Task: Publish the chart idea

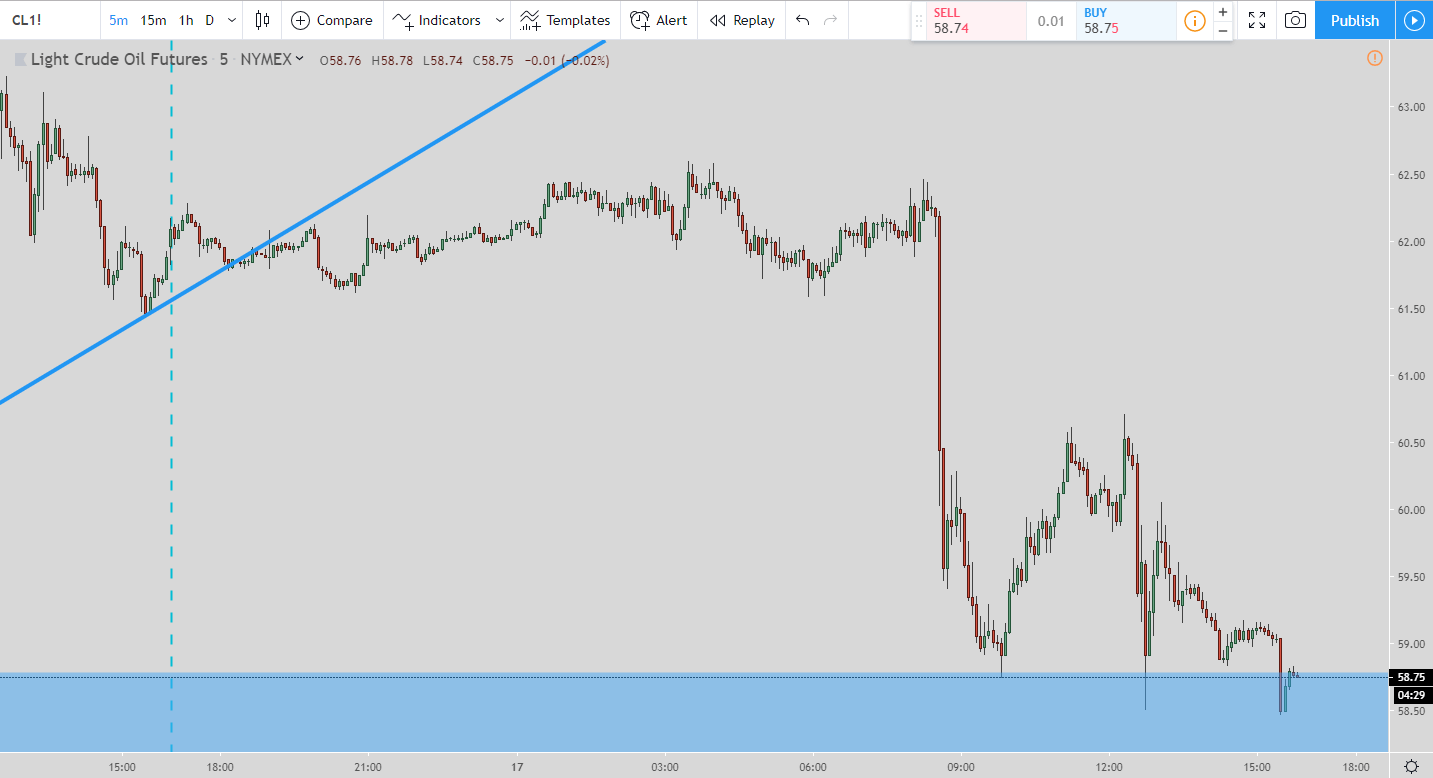Action: (x=1355, y=20)
